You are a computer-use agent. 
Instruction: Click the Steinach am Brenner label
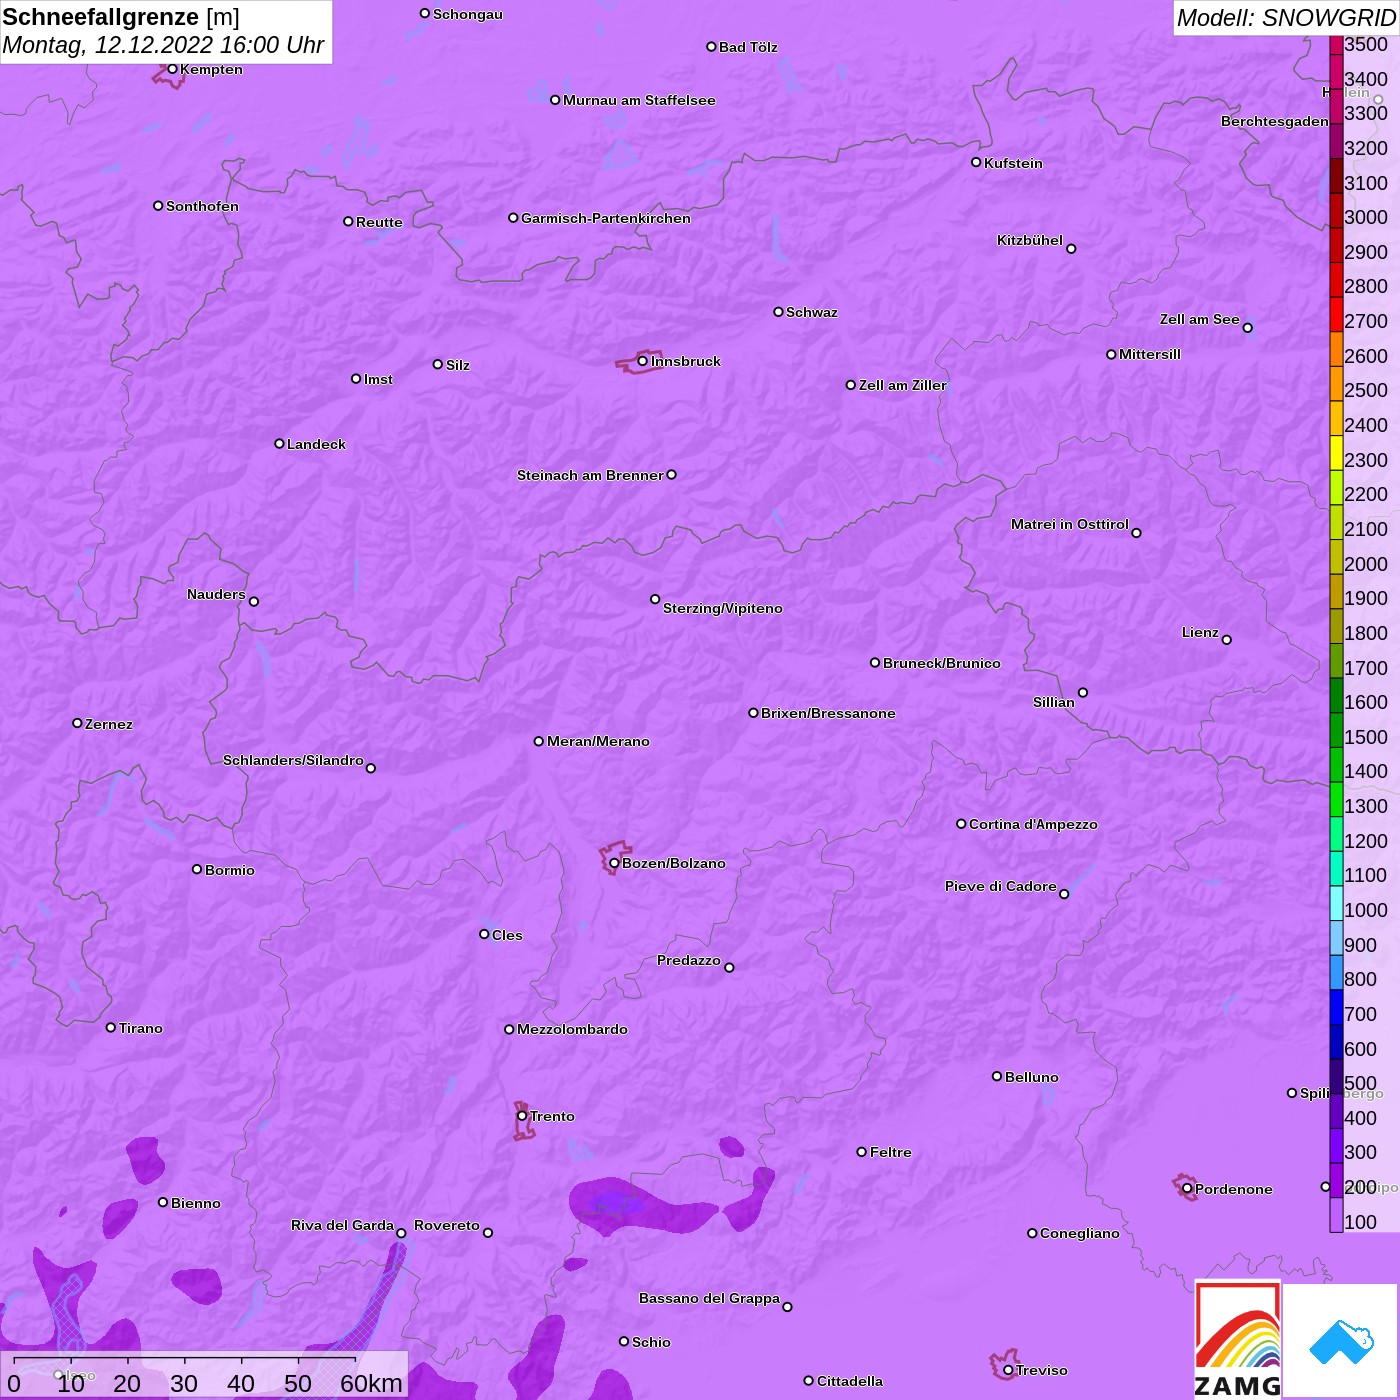590,475
